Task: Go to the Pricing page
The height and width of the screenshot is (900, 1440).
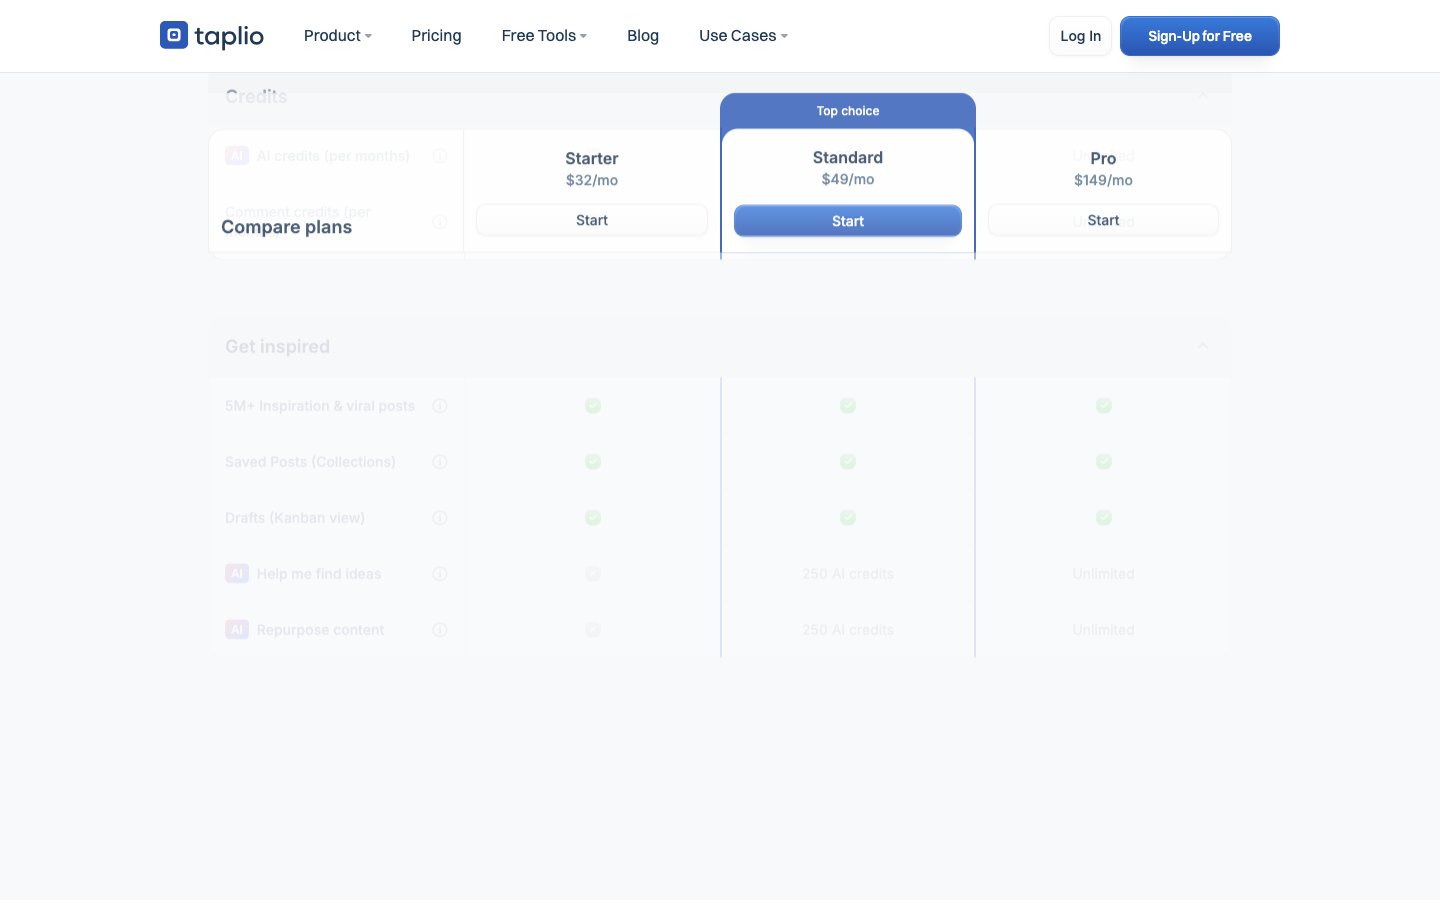Action: pyautogui.click(x=436, y=36)
